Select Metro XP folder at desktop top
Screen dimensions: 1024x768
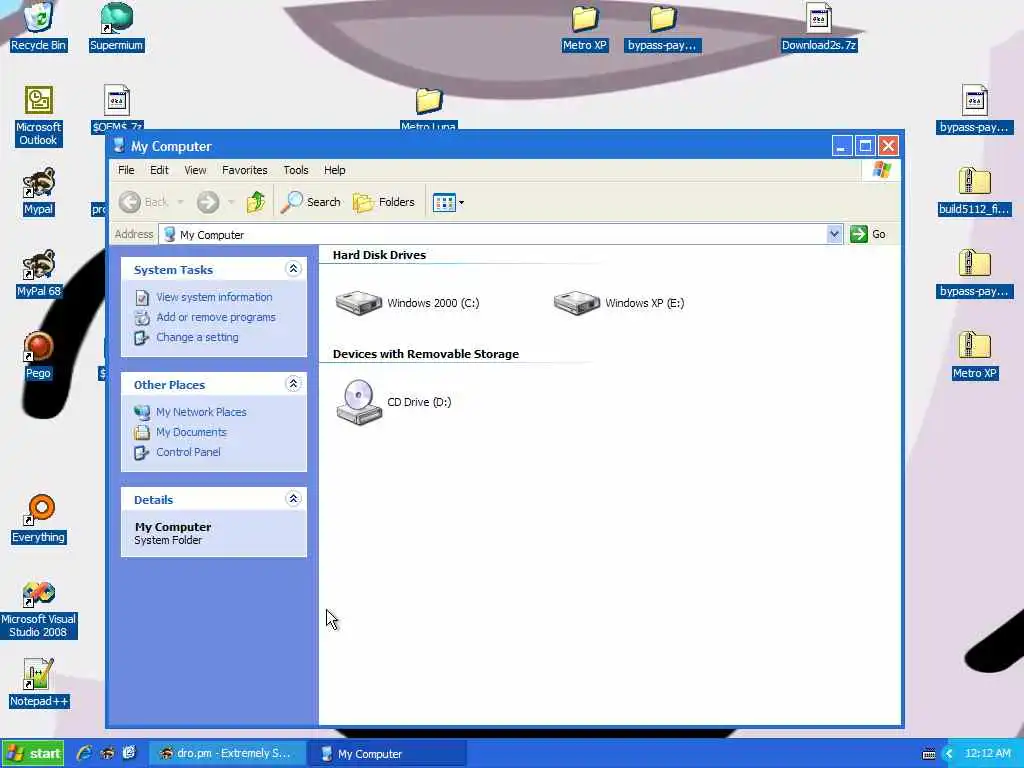coord(584,27)
